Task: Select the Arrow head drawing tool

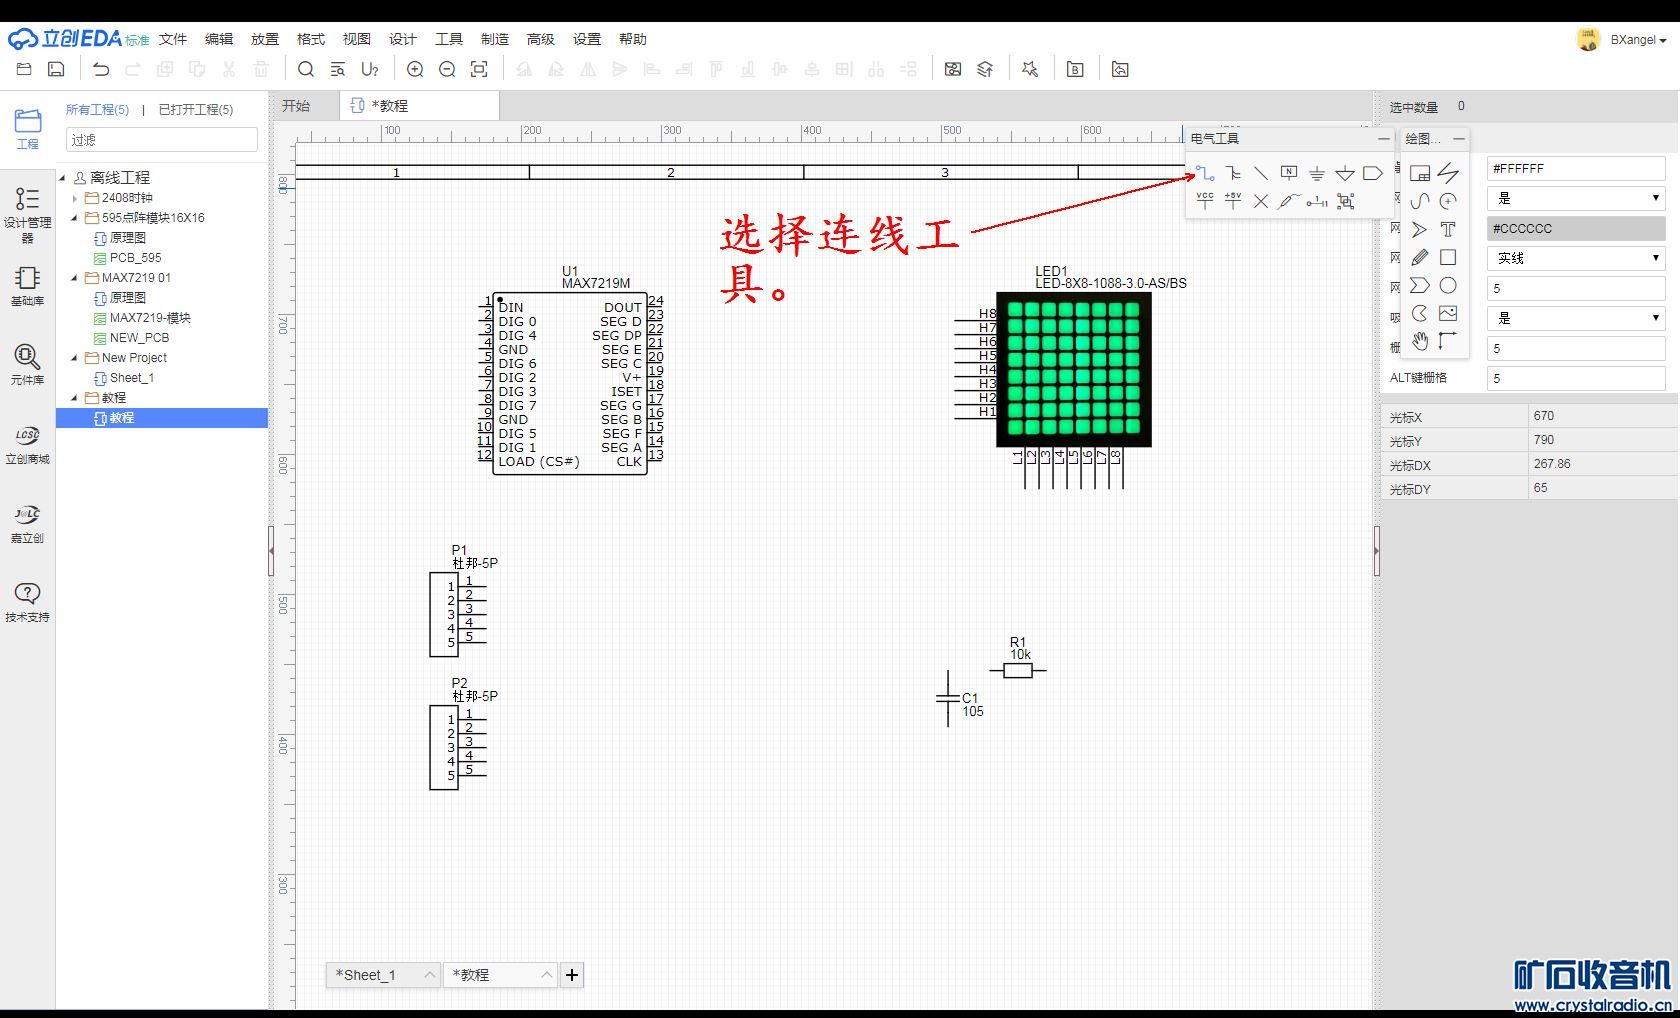Action: (1420, 229)
